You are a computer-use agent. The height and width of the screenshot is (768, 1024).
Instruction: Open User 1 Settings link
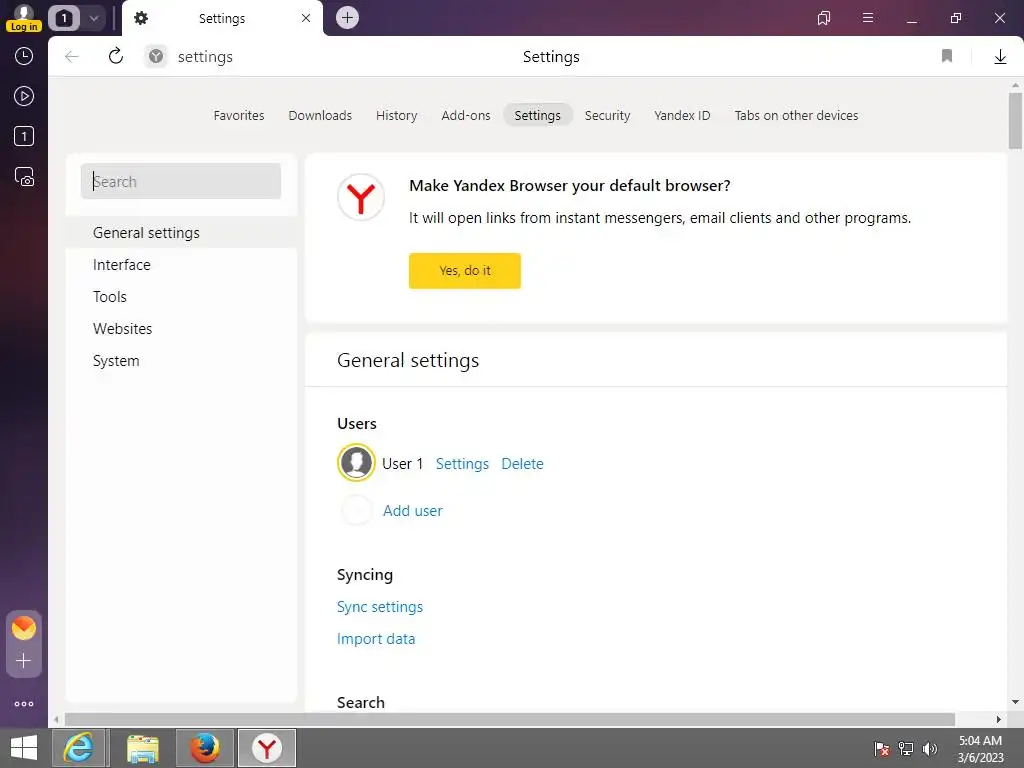coord(462,464)
